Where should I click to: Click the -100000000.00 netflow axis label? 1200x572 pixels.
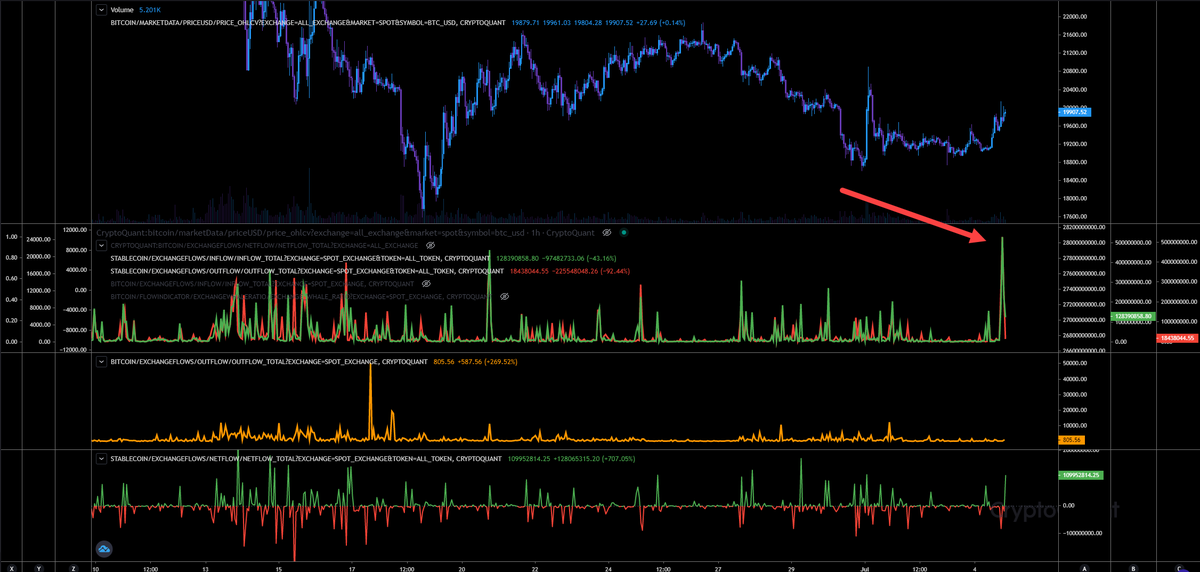[x=1081, y=533]
